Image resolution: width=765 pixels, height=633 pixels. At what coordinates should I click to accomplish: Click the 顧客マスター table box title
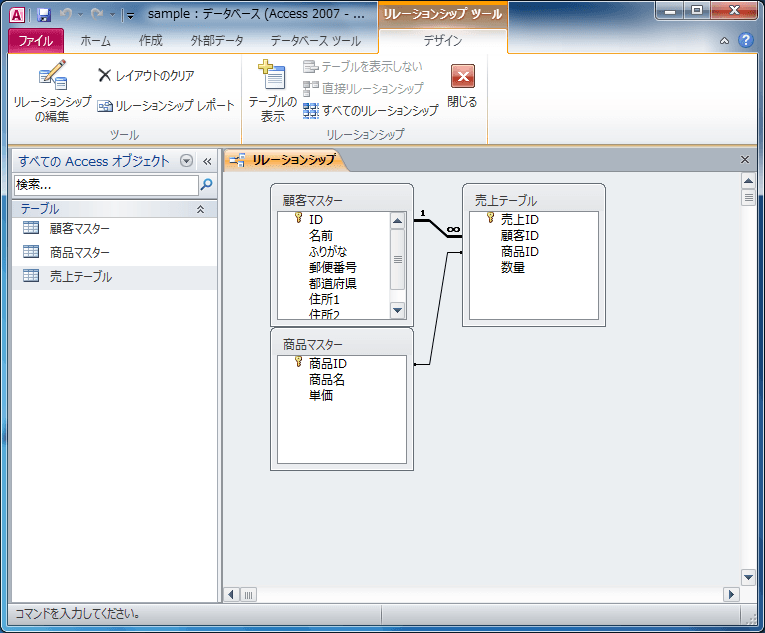point(313,201)
